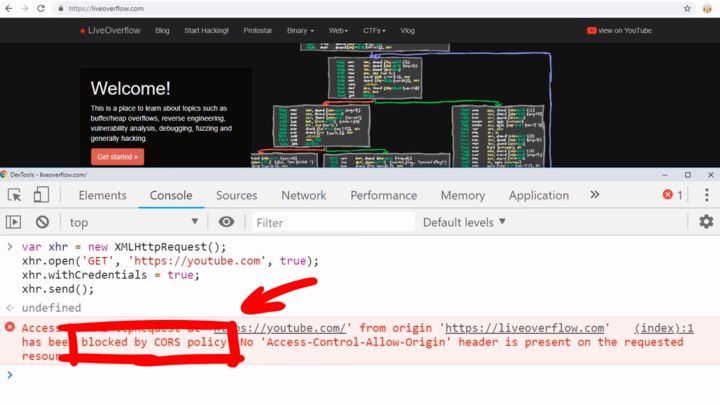This screenshot has height=405, width=720.
Task: Switch to the Console tab
Action: point(171,195)
